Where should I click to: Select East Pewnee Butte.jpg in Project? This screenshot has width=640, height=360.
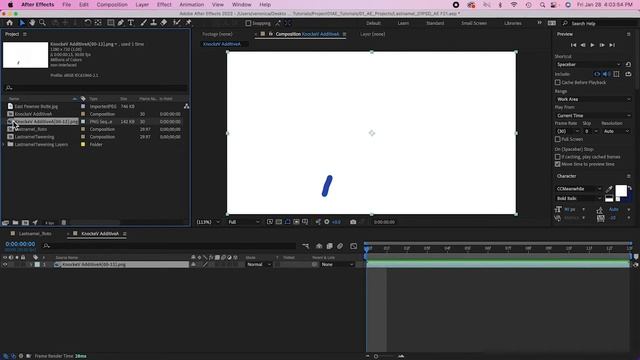pyautogui.click(x=36, y=106)
